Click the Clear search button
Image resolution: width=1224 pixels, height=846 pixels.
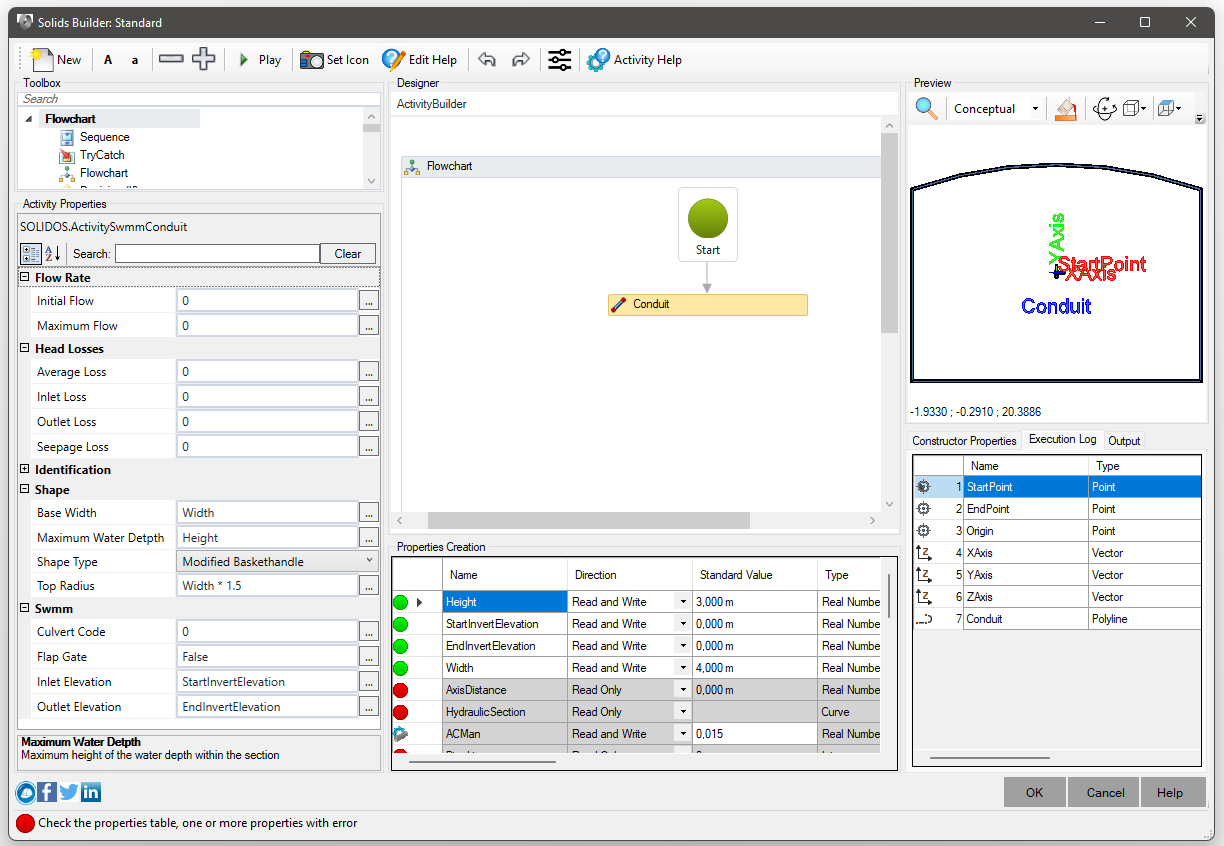[348, 254]
